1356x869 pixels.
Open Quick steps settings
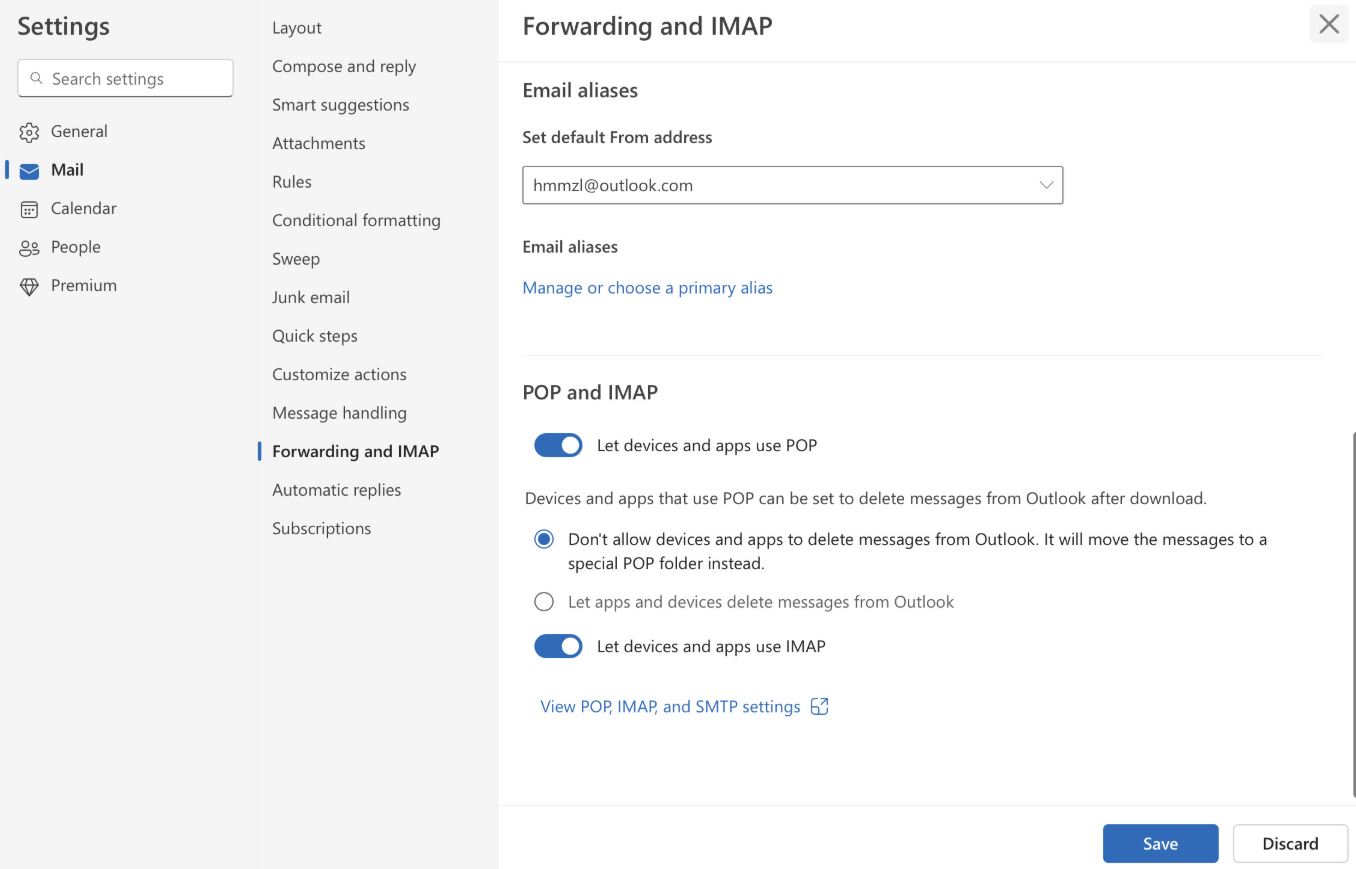(315, 336)
